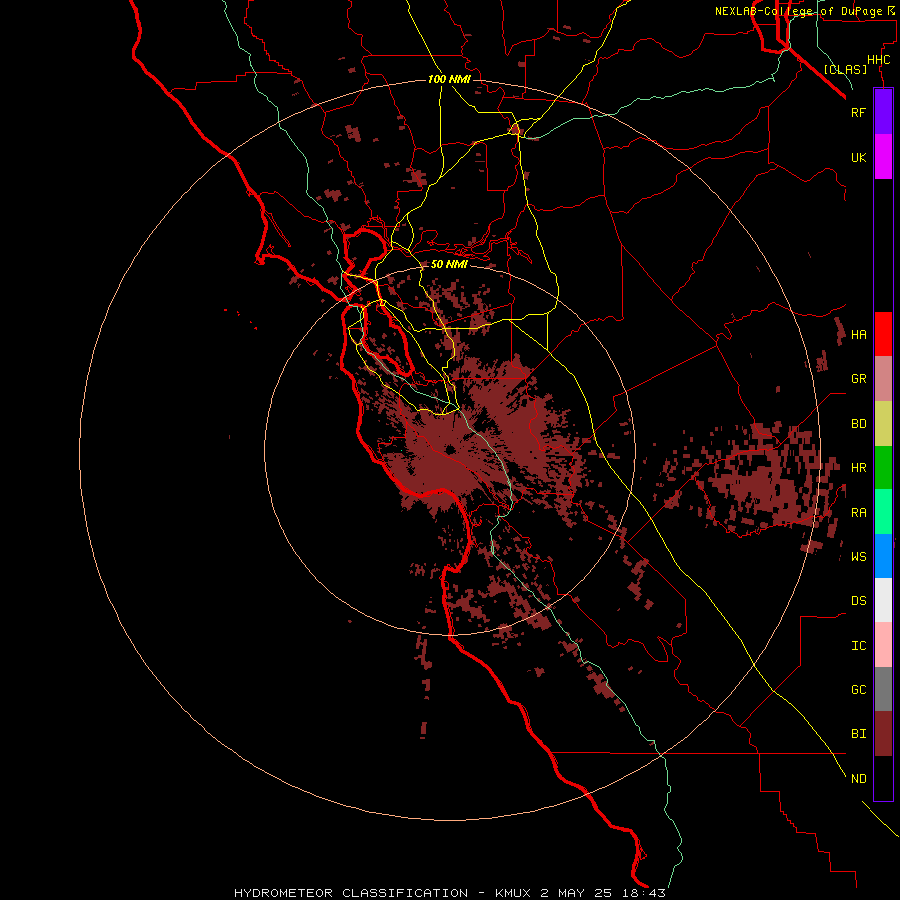Click the BI brown legend swatch
900x900 pixels.
point(883,734)
